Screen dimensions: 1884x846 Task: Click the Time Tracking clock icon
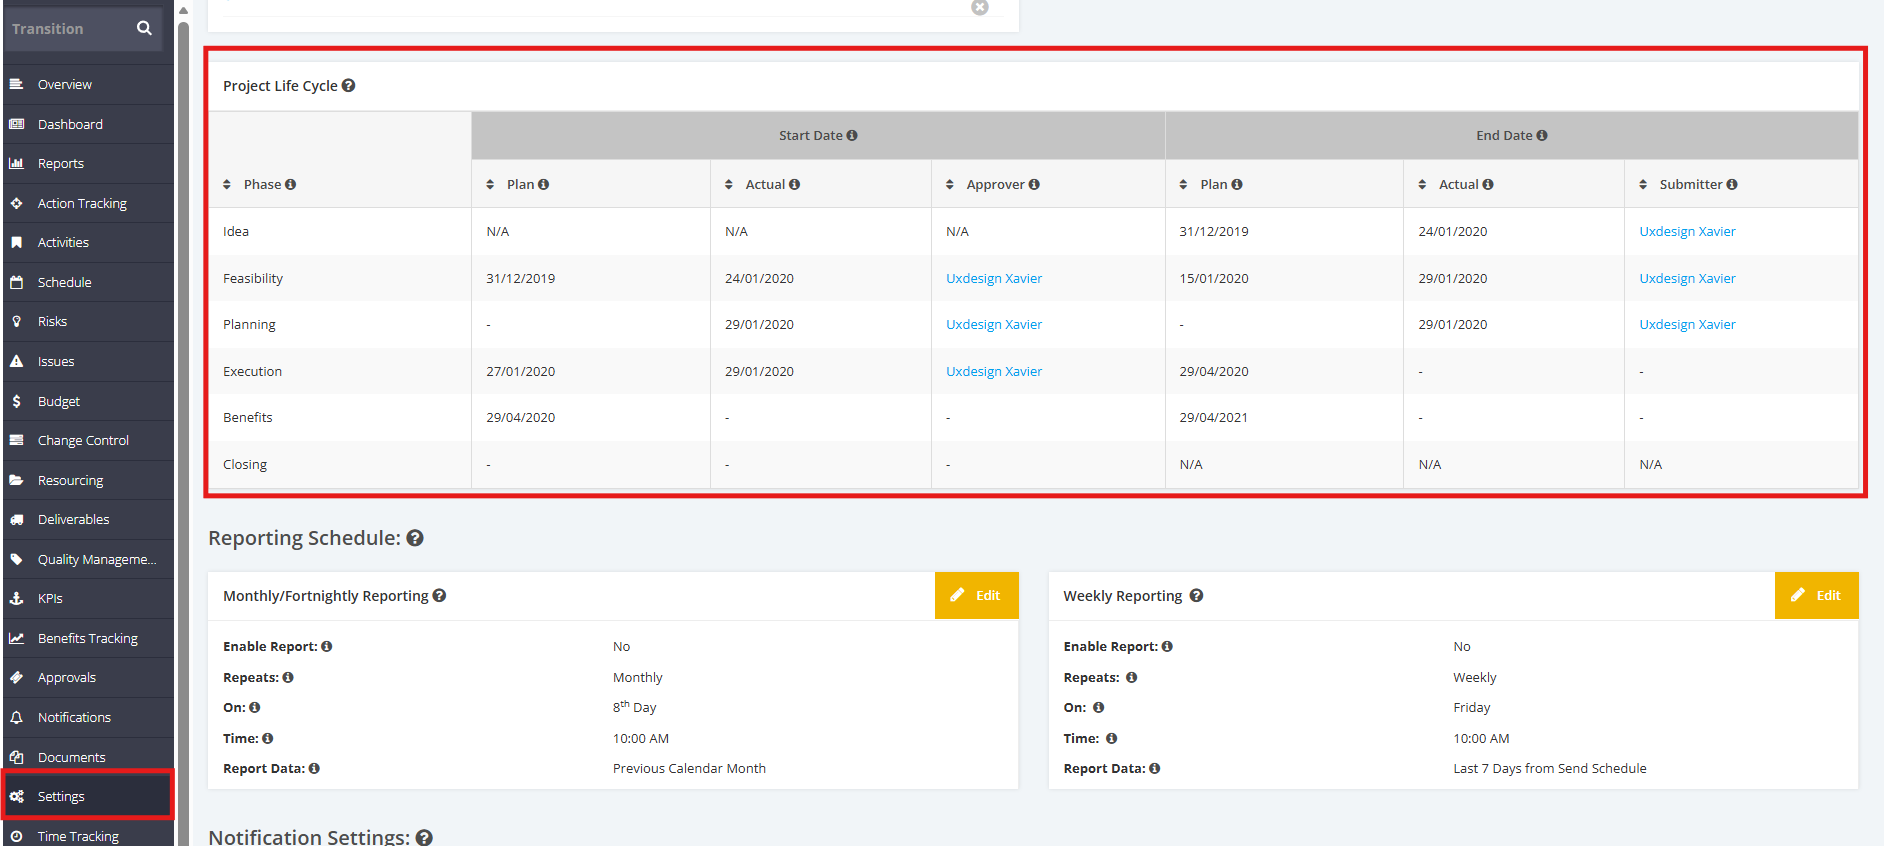(x=16, y=836)
